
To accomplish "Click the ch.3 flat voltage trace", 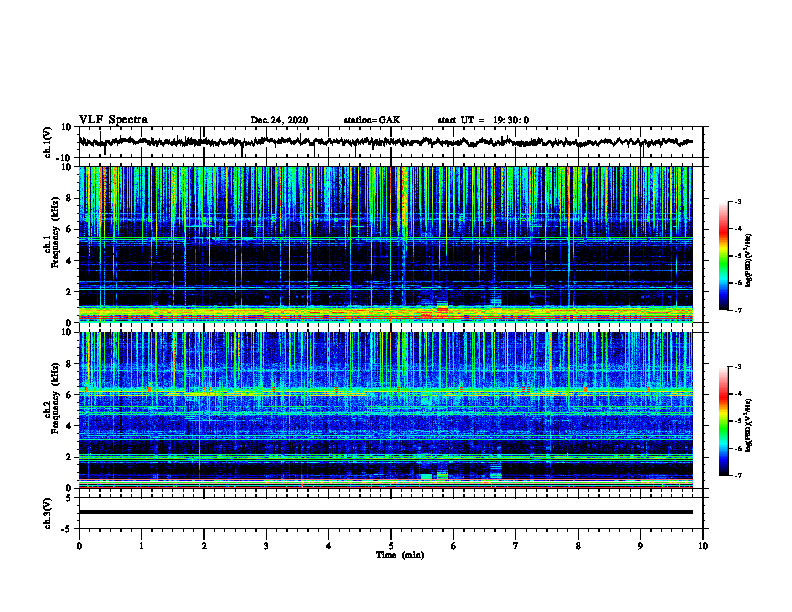I will click(385, 512).
